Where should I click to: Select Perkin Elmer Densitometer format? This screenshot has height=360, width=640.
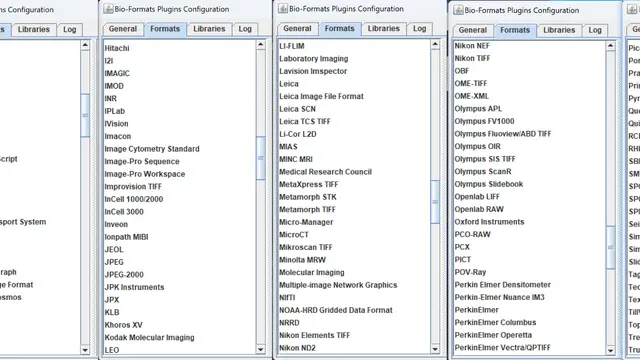tap(502, 284)
